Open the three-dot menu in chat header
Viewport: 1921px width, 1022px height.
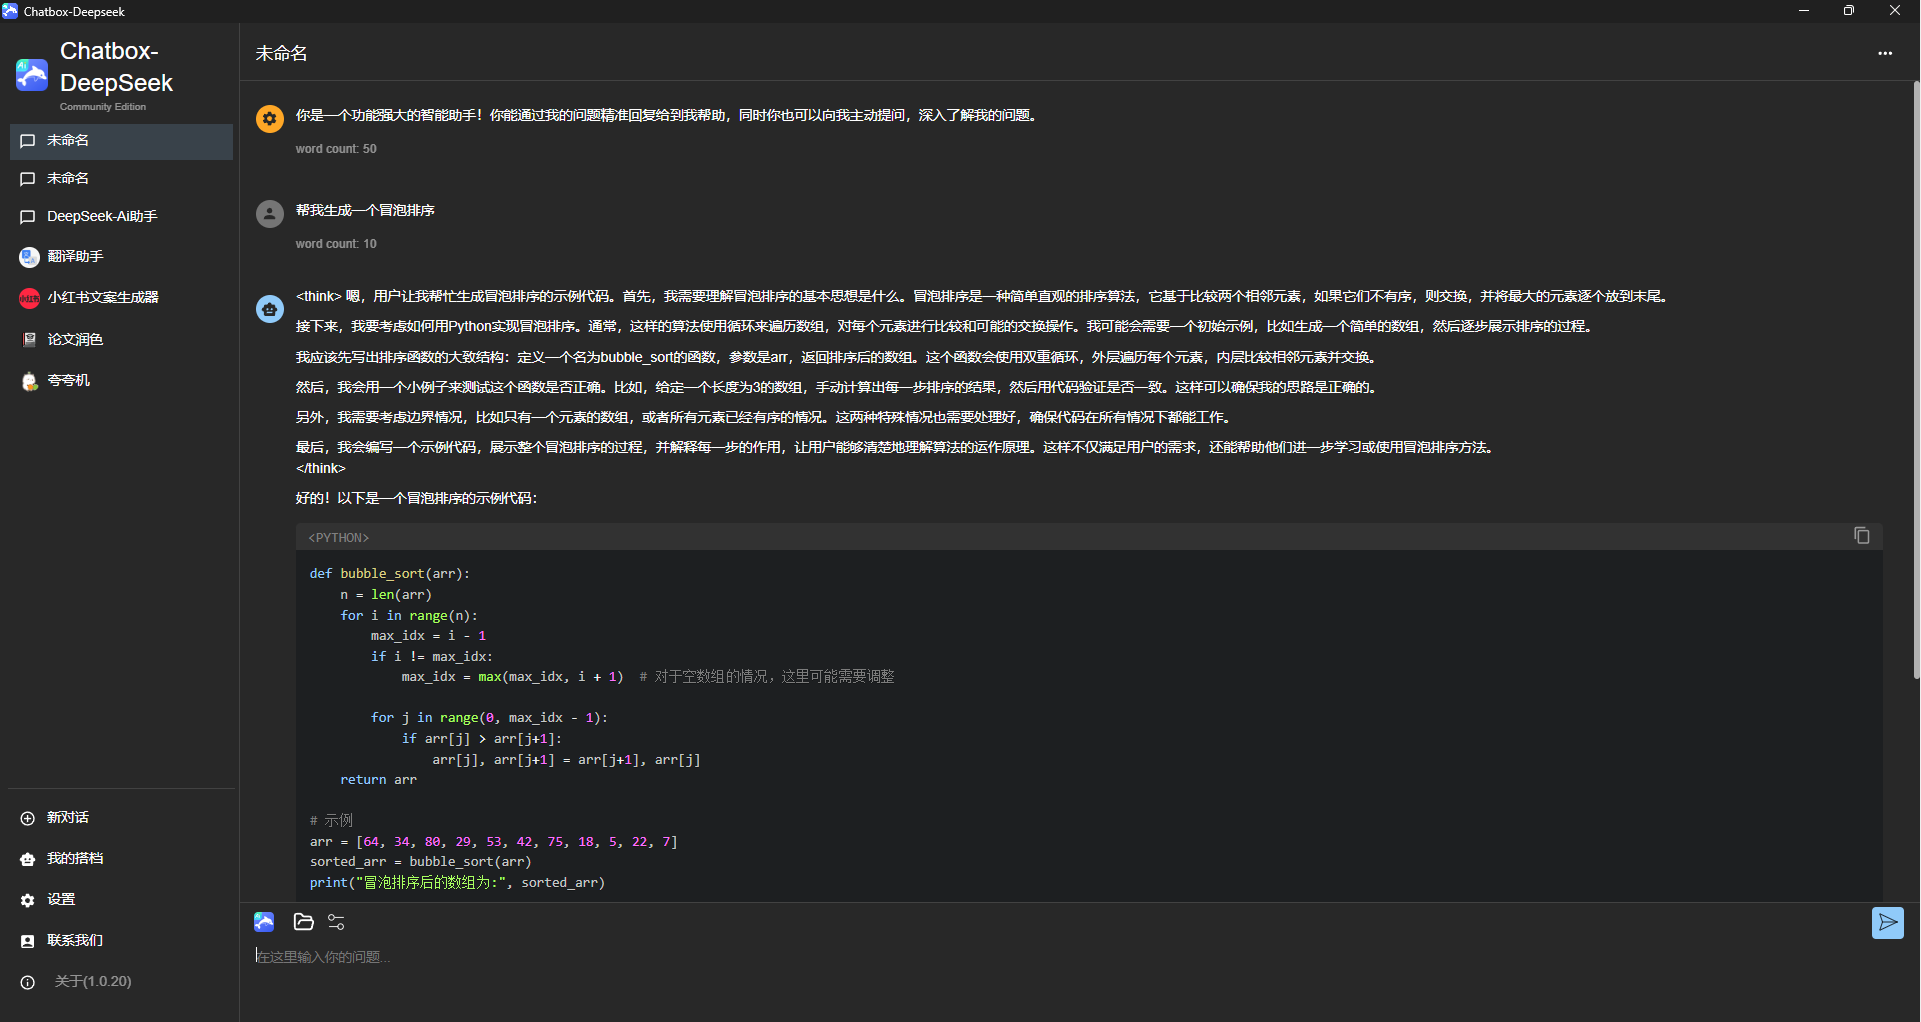[1885, 53]
